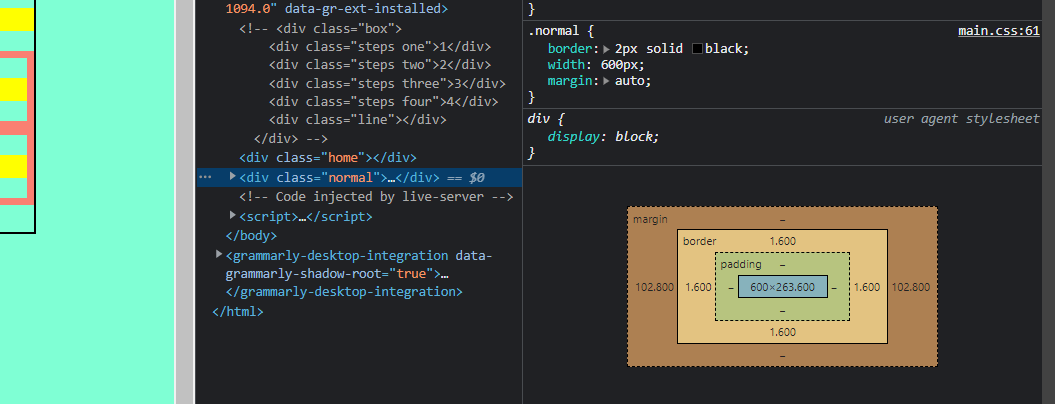This screenshot has width=1055, height=404.
Task: Click the commented steps one div line
Action: pos(379,47)
